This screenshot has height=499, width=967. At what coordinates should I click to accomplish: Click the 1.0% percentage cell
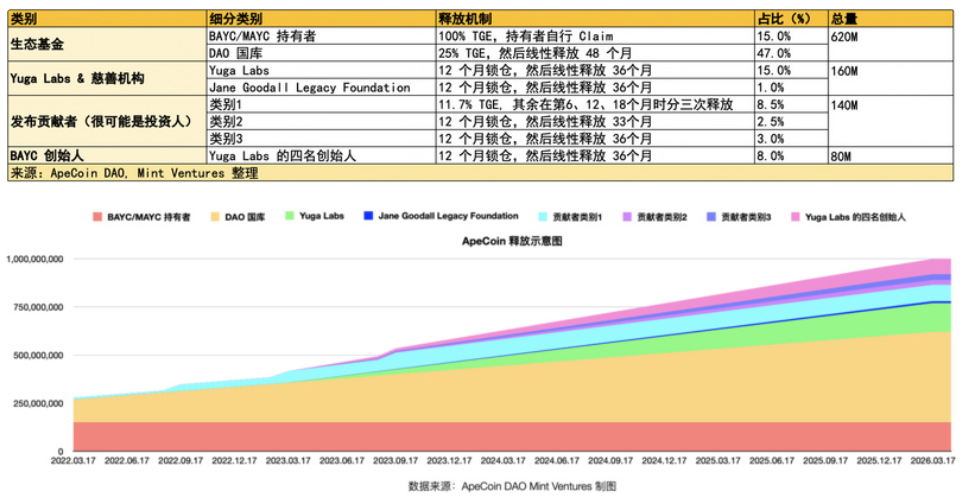point(791,87)
